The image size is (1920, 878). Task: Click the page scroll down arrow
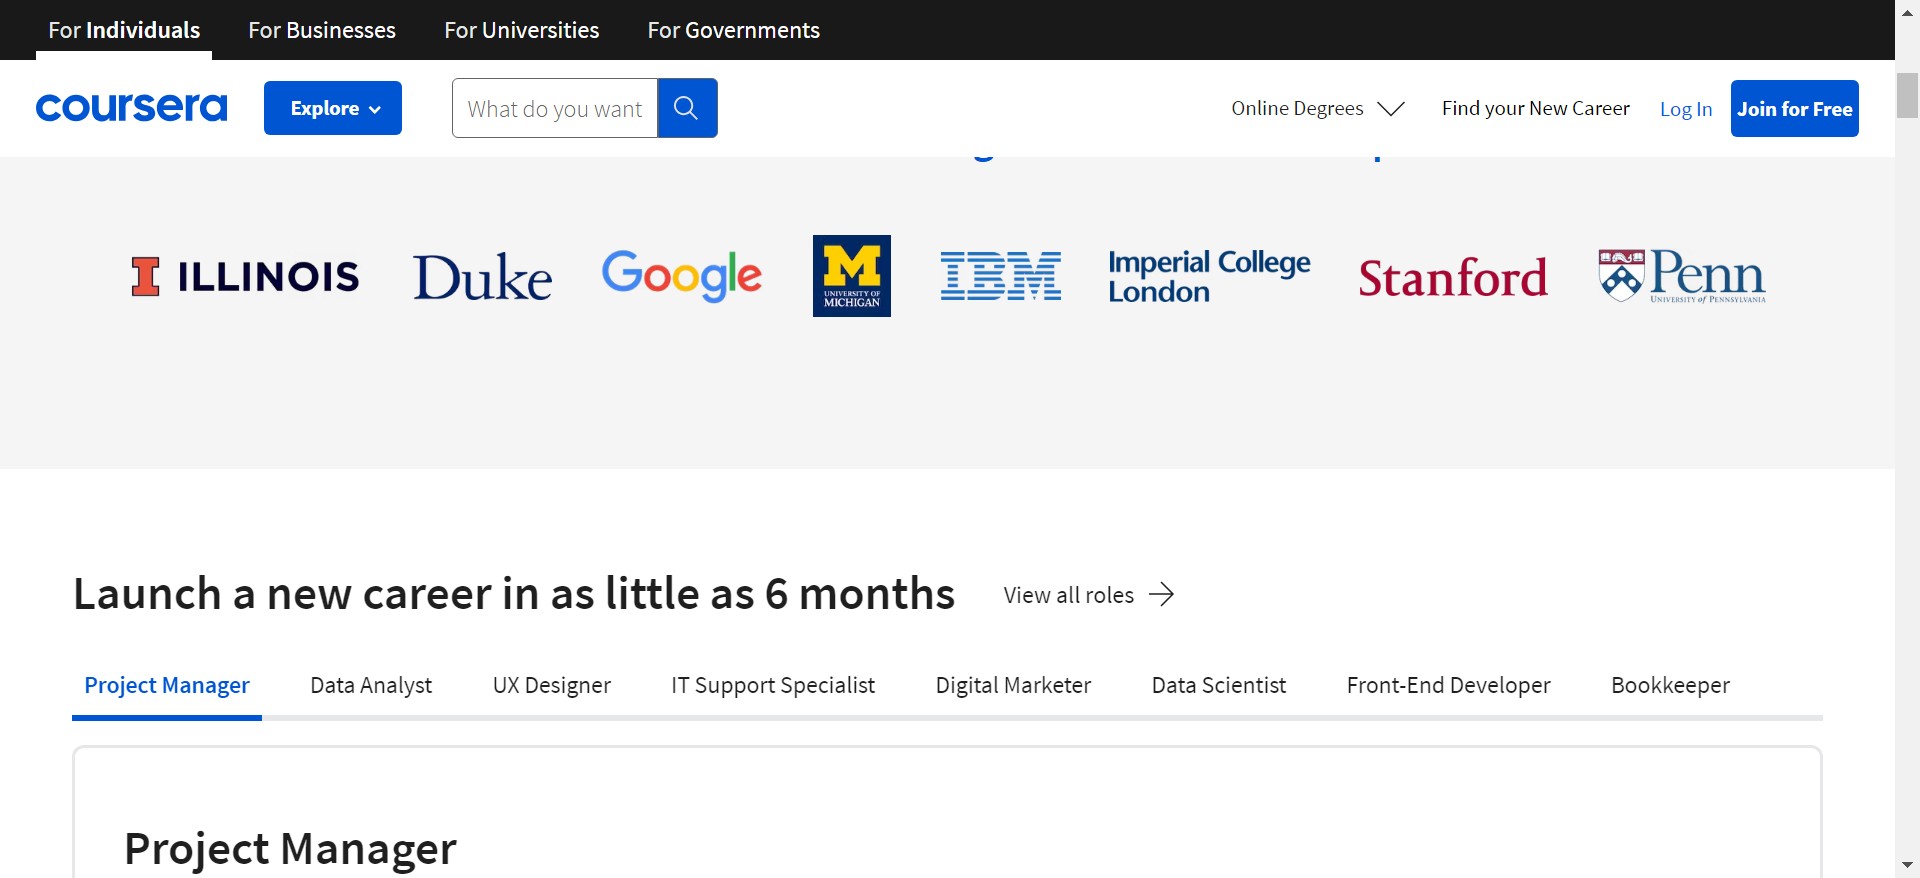click(x=1907, y=864)
